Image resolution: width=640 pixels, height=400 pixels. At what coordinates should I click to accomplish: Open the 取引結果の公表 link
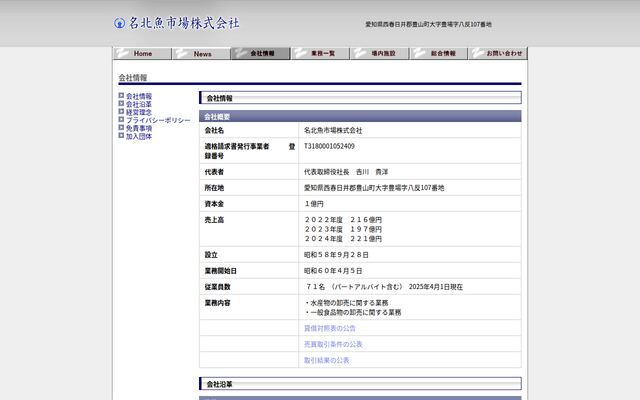point(327,360)
